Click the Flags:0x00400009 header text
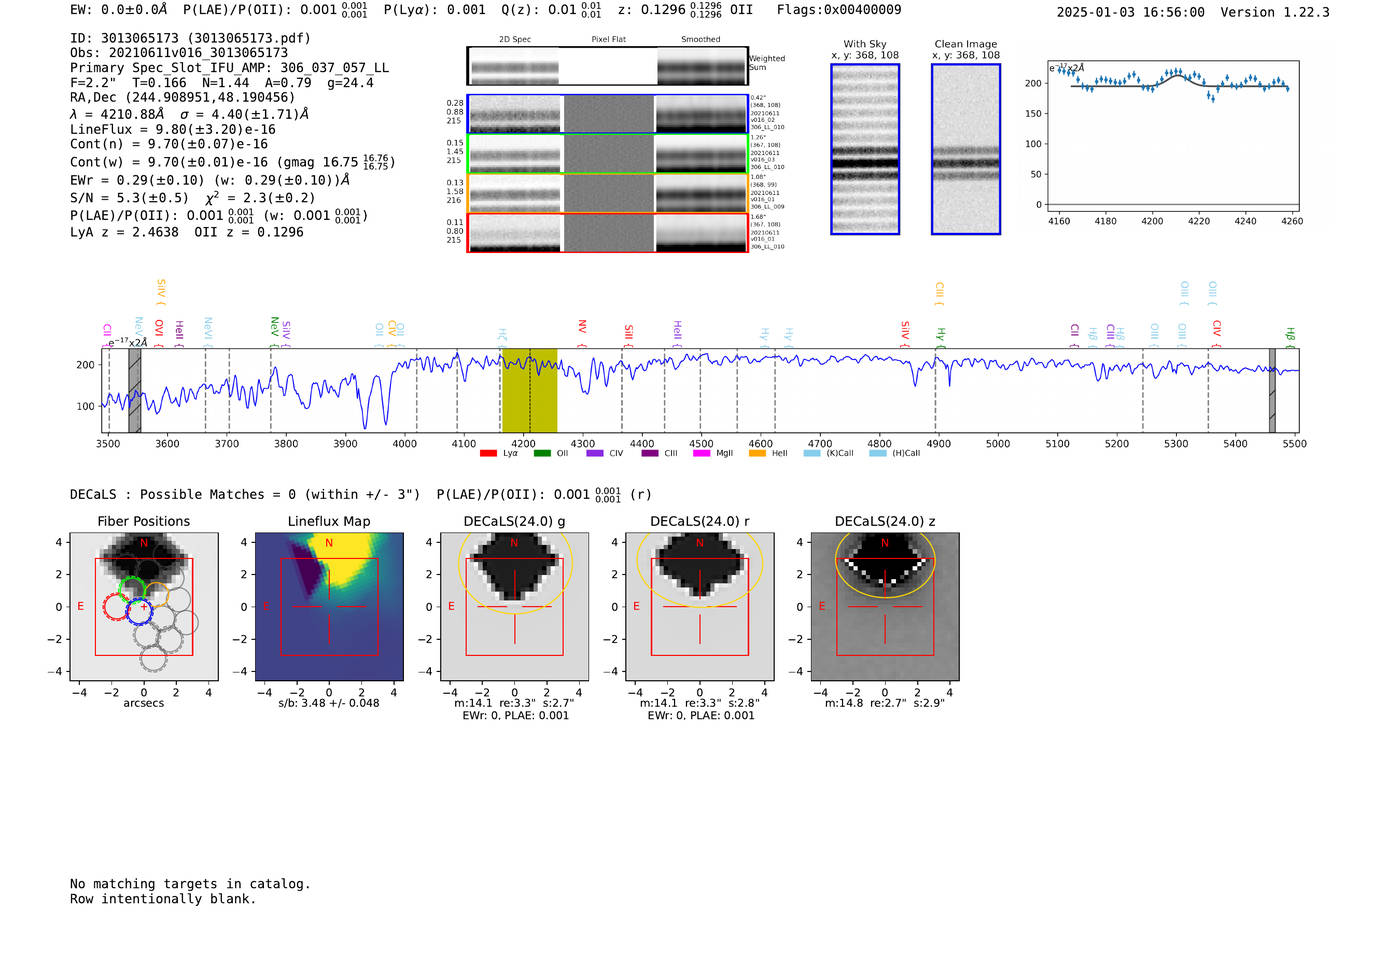 click(839, 10)
